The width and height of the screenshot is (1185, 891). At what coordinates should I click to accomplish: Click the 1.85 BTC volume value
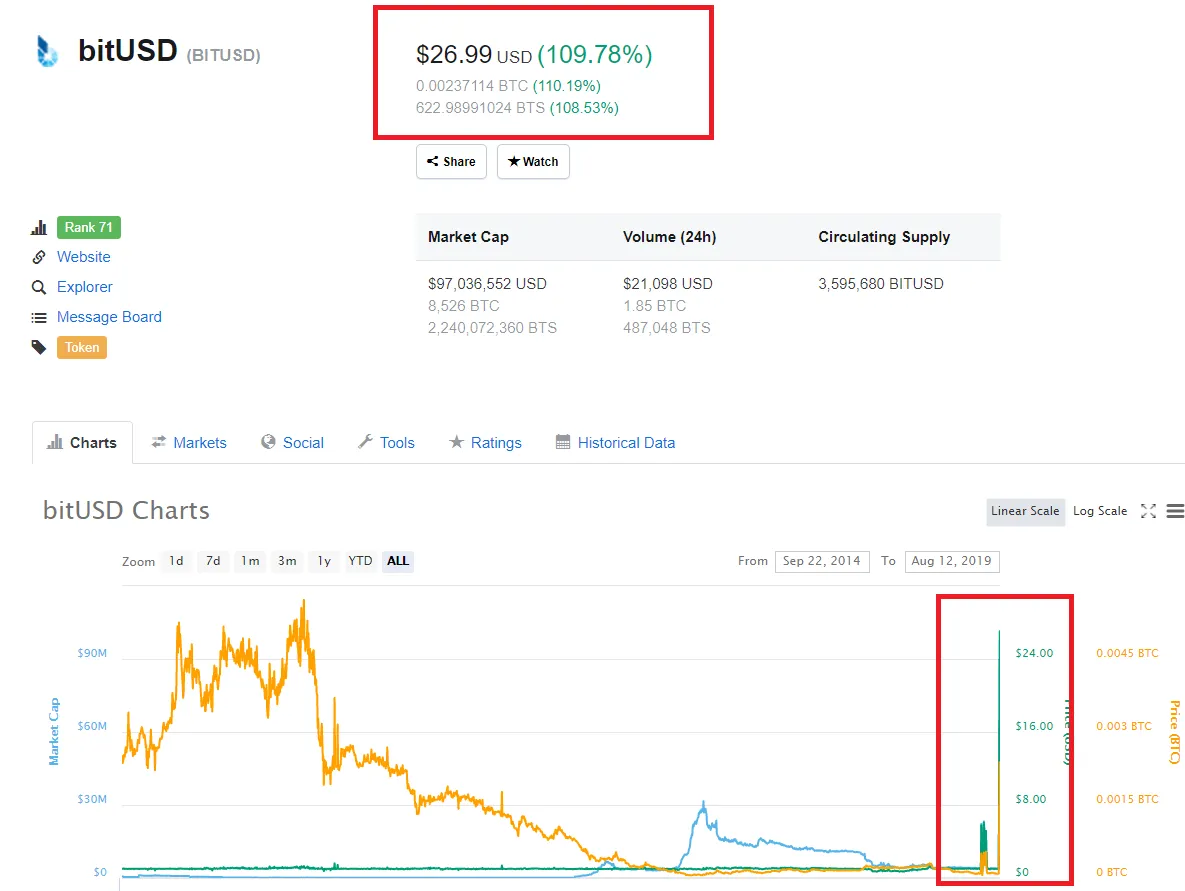point(654,306)
